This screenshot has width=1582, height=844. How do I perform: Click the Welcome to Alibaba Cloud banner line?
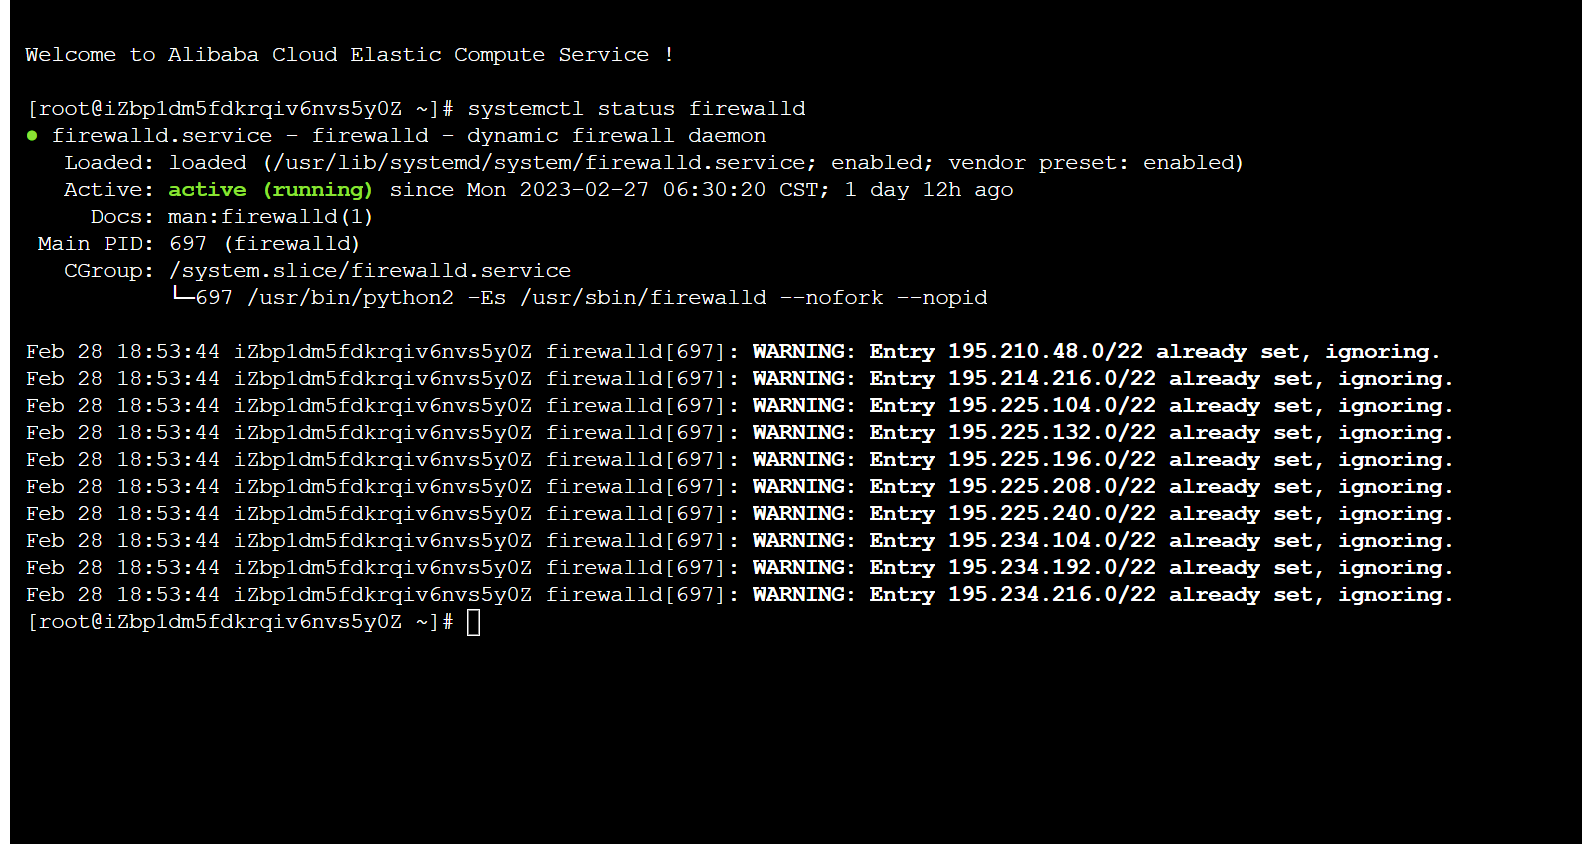click(349, 55)
